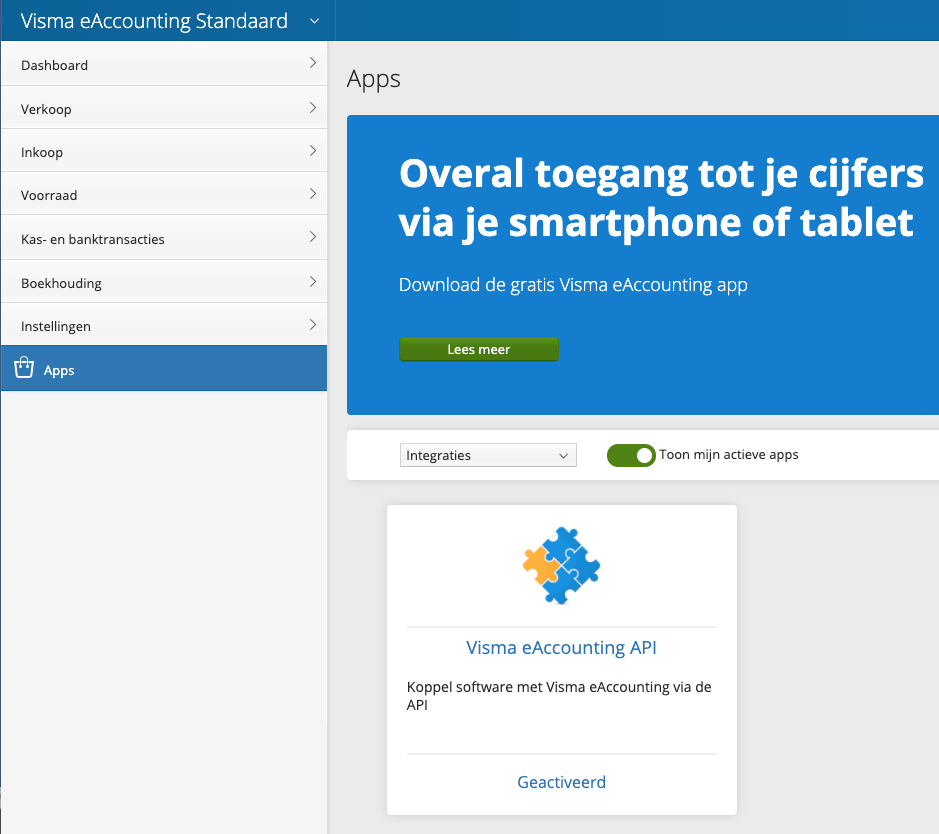
Task: Expand the Instellingen menu chevron
Action: pos(313,324)
